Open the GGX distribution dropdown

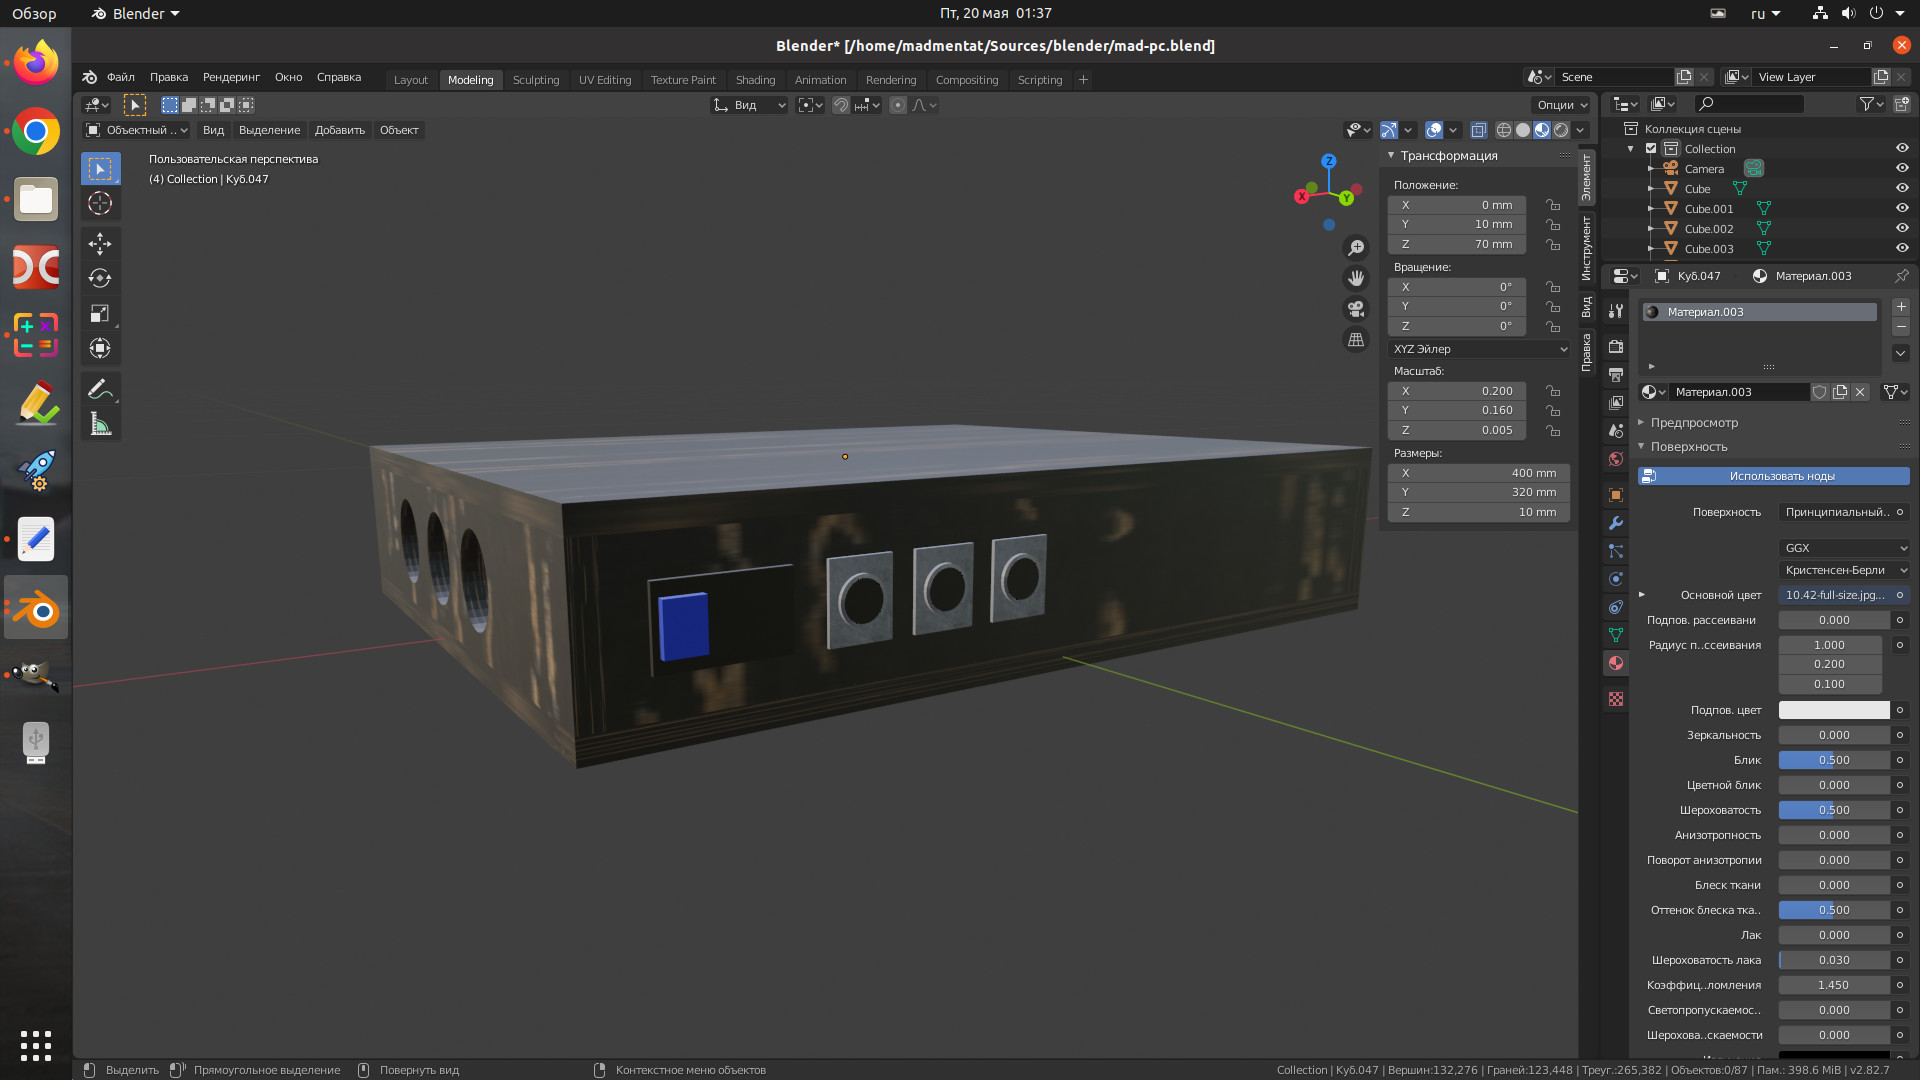(x=1845, y=548)
